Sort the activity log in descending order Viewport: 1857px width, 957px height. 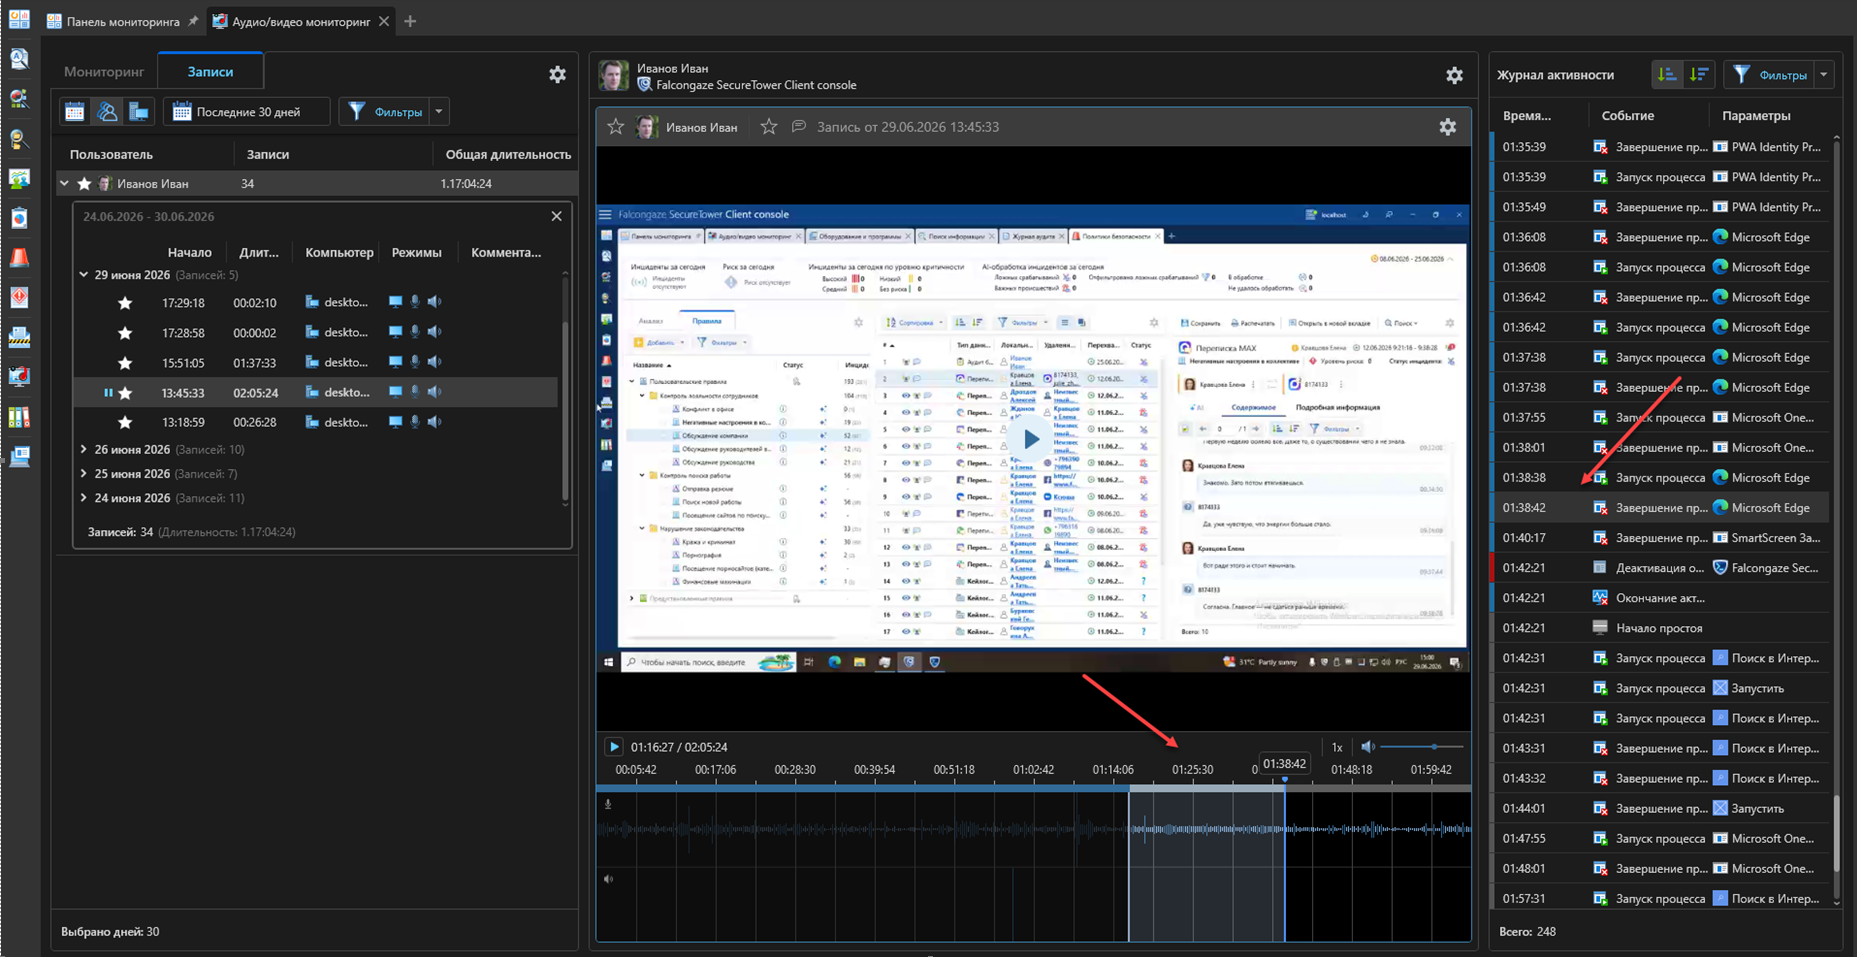point(1698,74)
